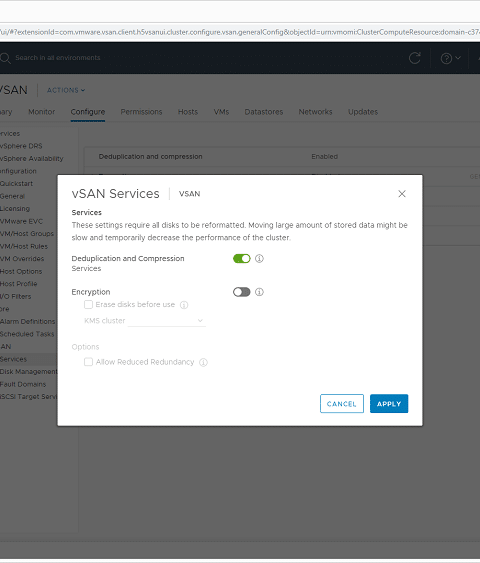Check Allow Reduced Redundancy option
This screenshot has height=563, width=480.
pos(88,362)
